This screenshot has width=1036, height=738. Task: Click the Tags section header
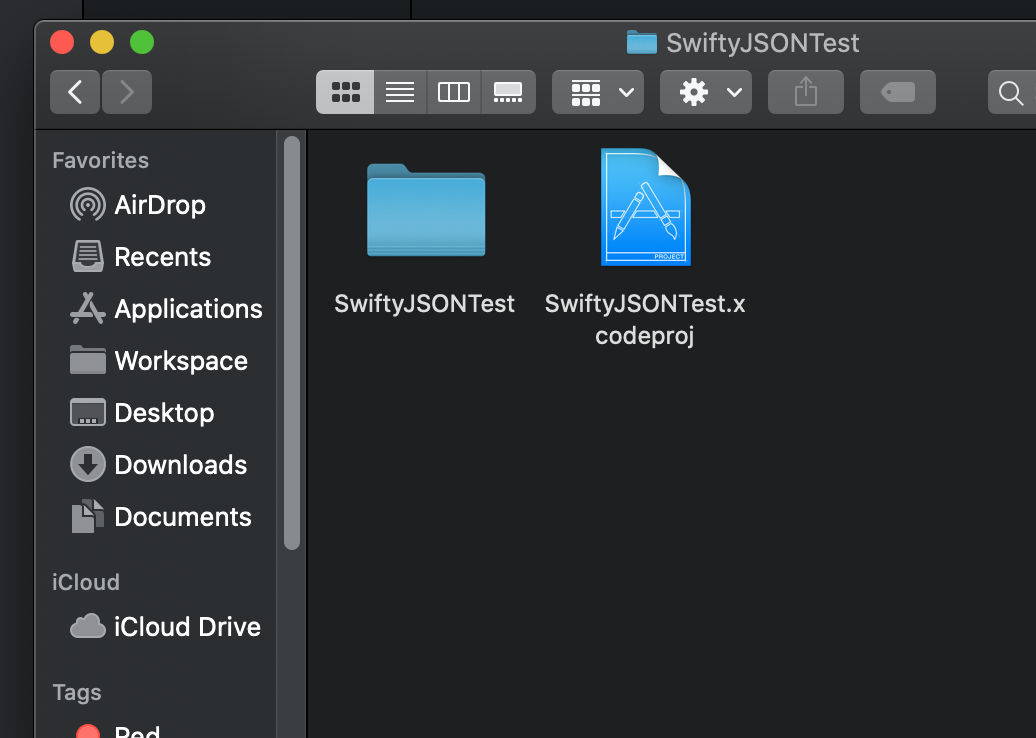pyautogui.click(x=77, y=692)
